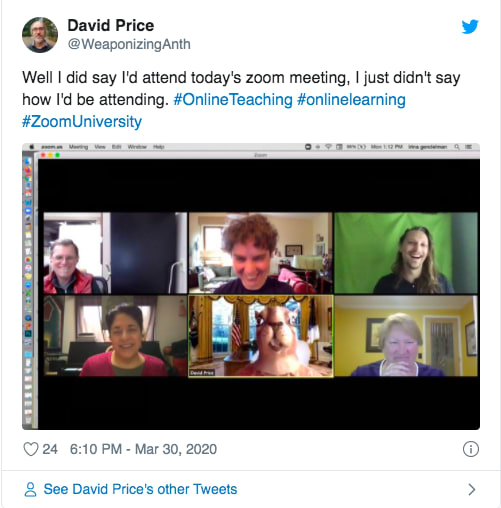Open the notification center list icon
This screenshot has height=508, width=501.
pyautogui.click(x=468, y=147)
